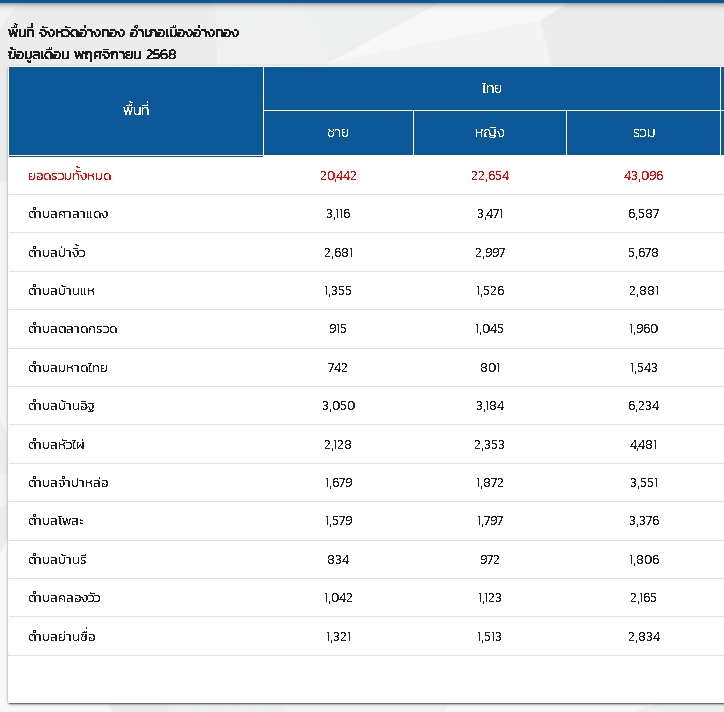Click ตำบลบ้านรี row label
724x712 pixels.
click(59, 559)
